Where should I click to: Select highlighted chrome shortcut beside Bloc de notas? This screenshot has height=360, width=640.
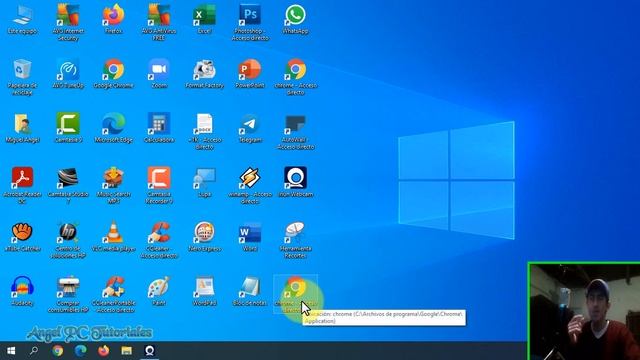296,294
